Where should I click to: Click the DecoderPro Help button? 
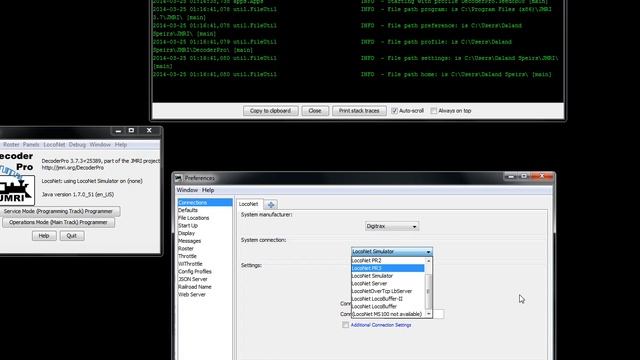pos(44,236)
